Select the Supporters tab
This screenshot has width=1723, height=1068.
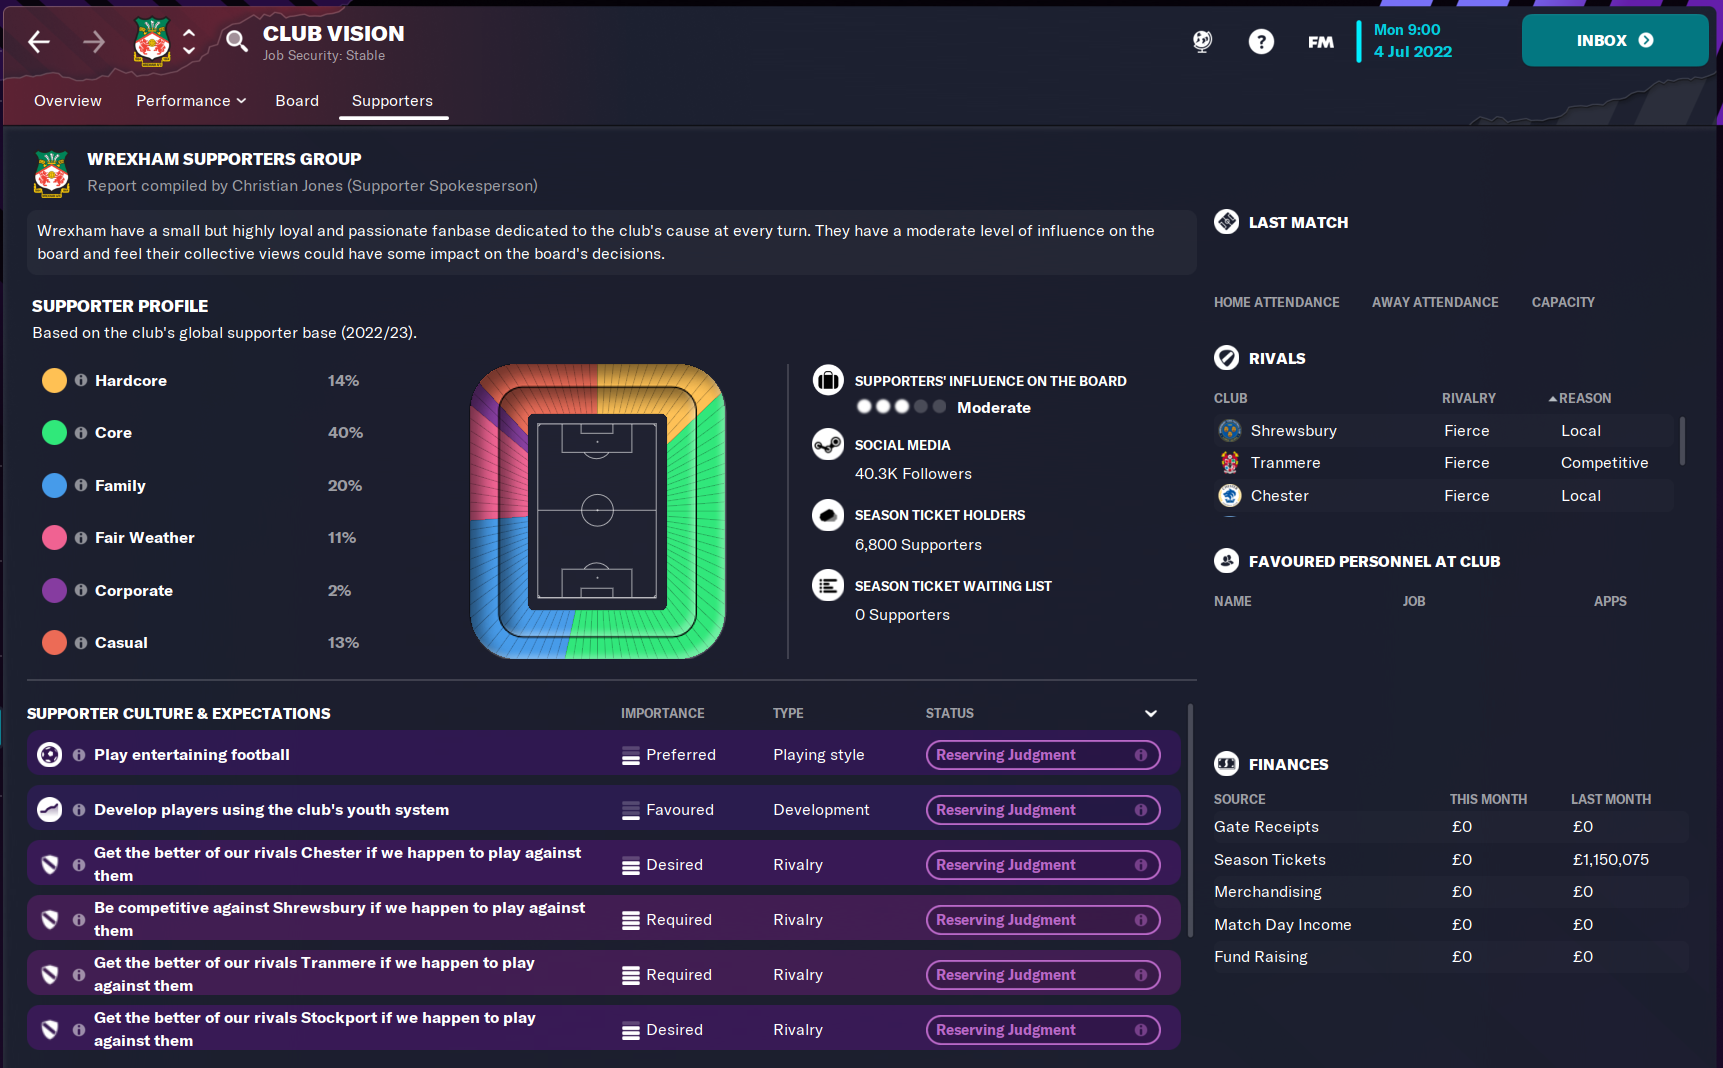coord(392,101)
